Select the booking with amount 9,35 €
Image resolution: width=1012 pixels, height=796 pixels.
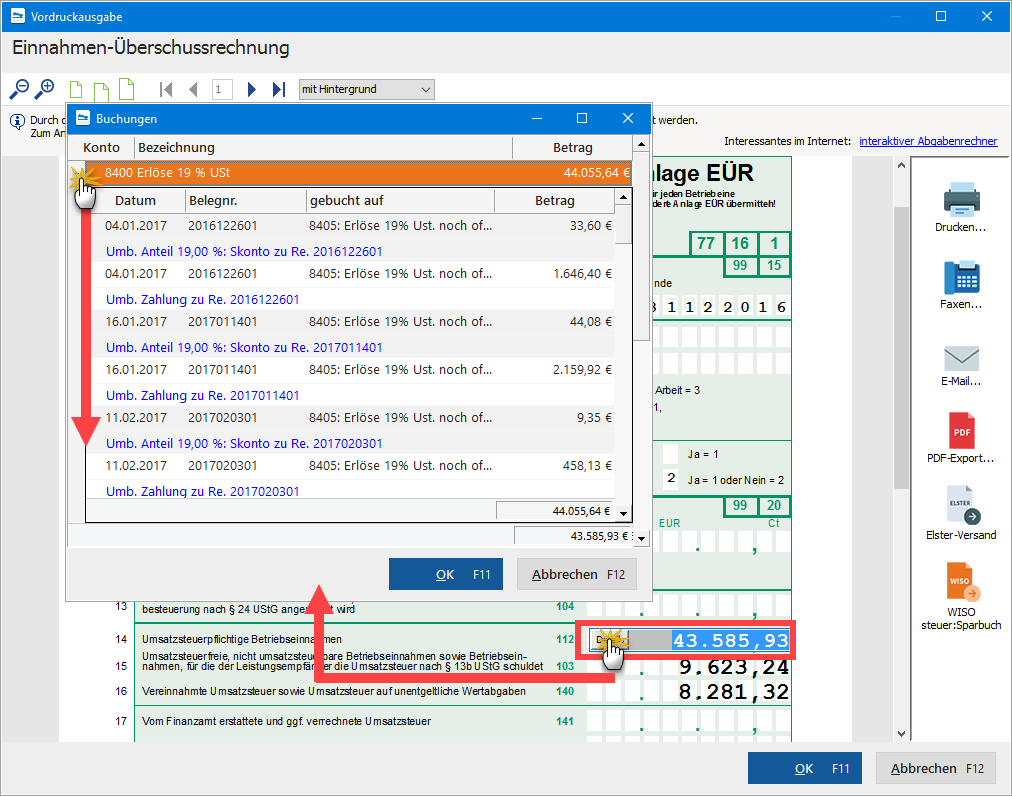(351, 418)
